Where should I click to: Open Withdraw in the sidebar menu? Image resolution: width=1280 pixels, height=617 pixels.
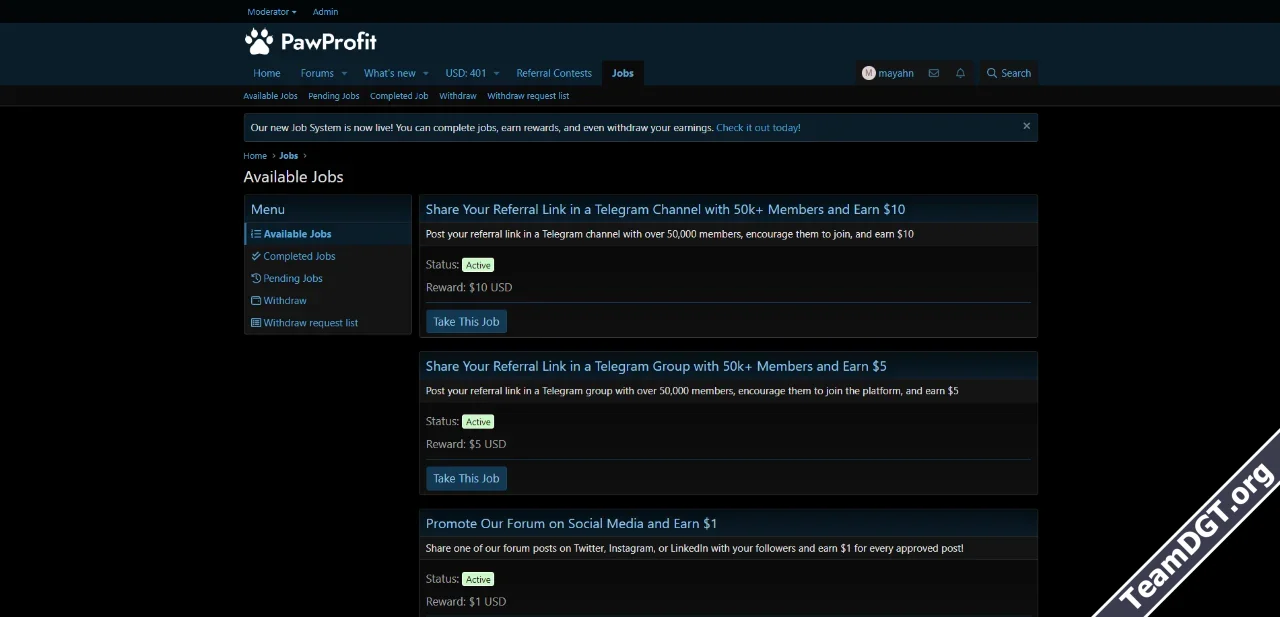(284, 300)
